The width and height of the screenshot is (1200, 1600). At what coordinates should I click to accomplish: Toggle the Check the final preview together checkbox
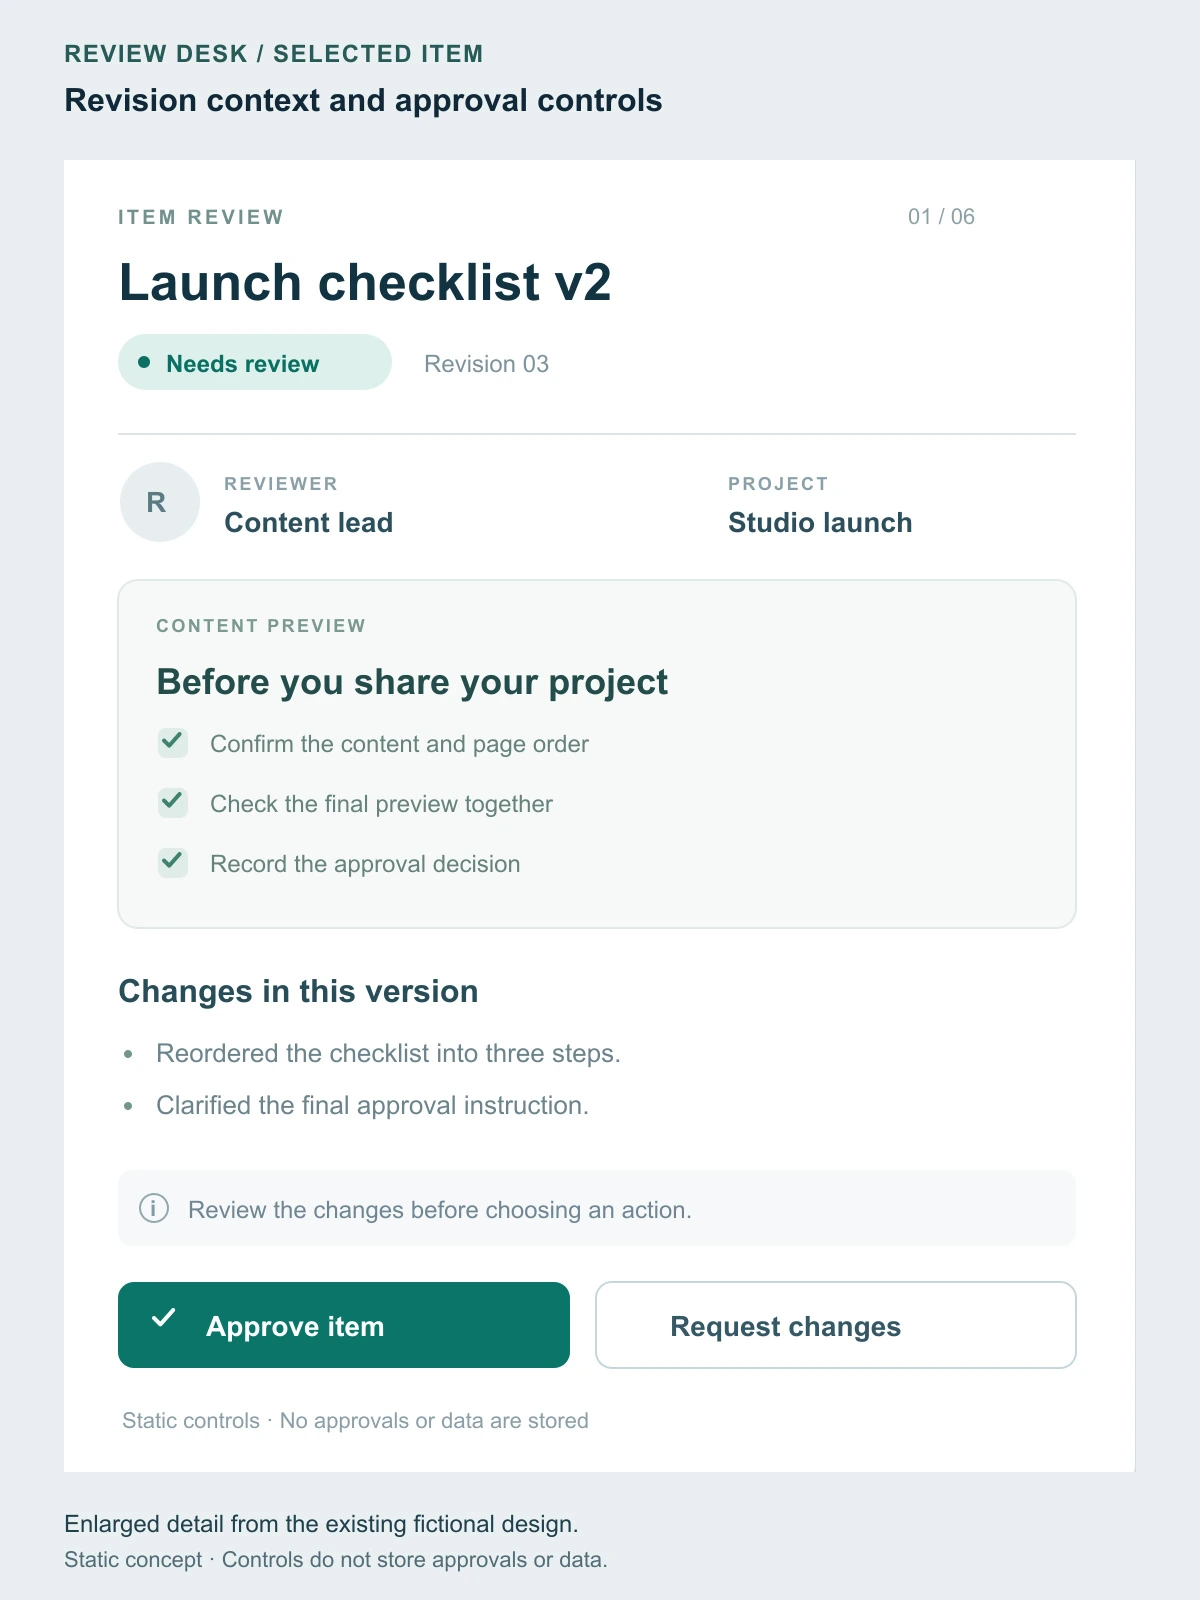[173, 803]
